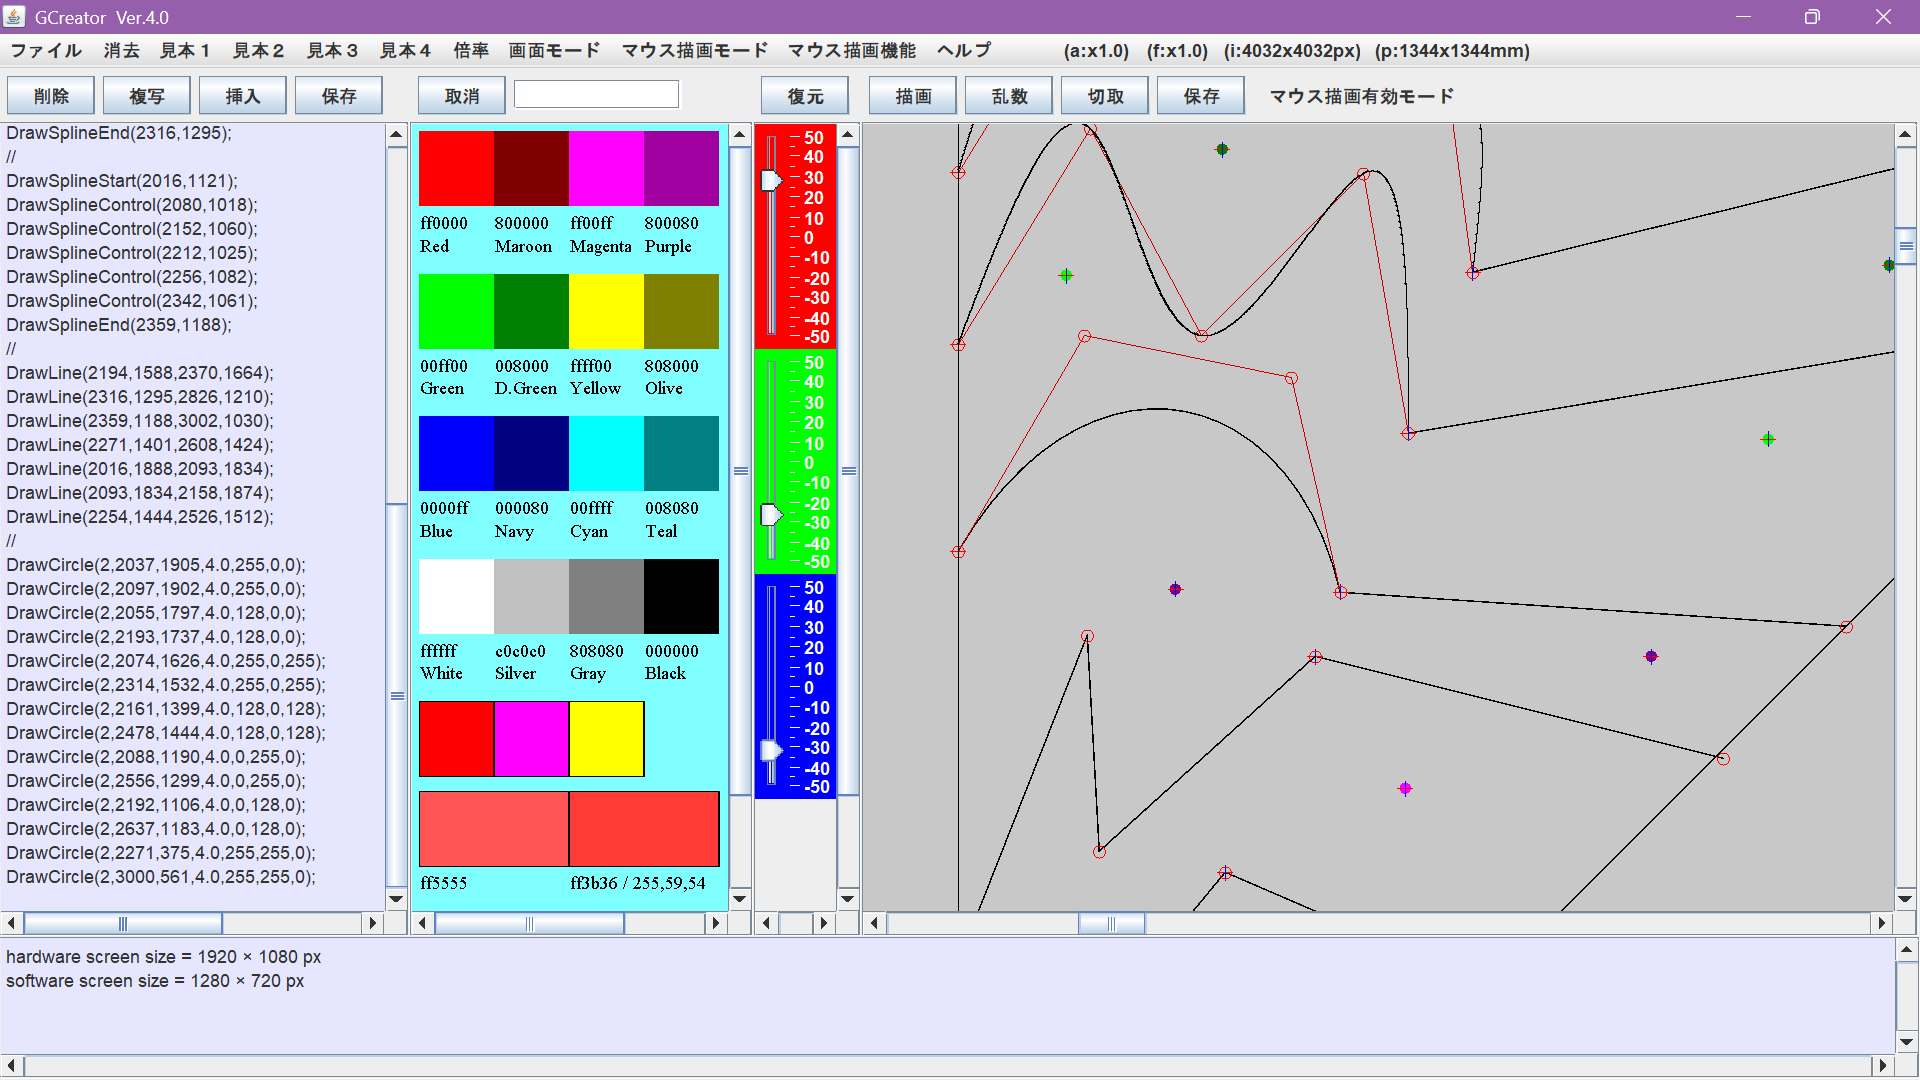Pick the Green 00ff00 color swatch

tap(456, 311)
